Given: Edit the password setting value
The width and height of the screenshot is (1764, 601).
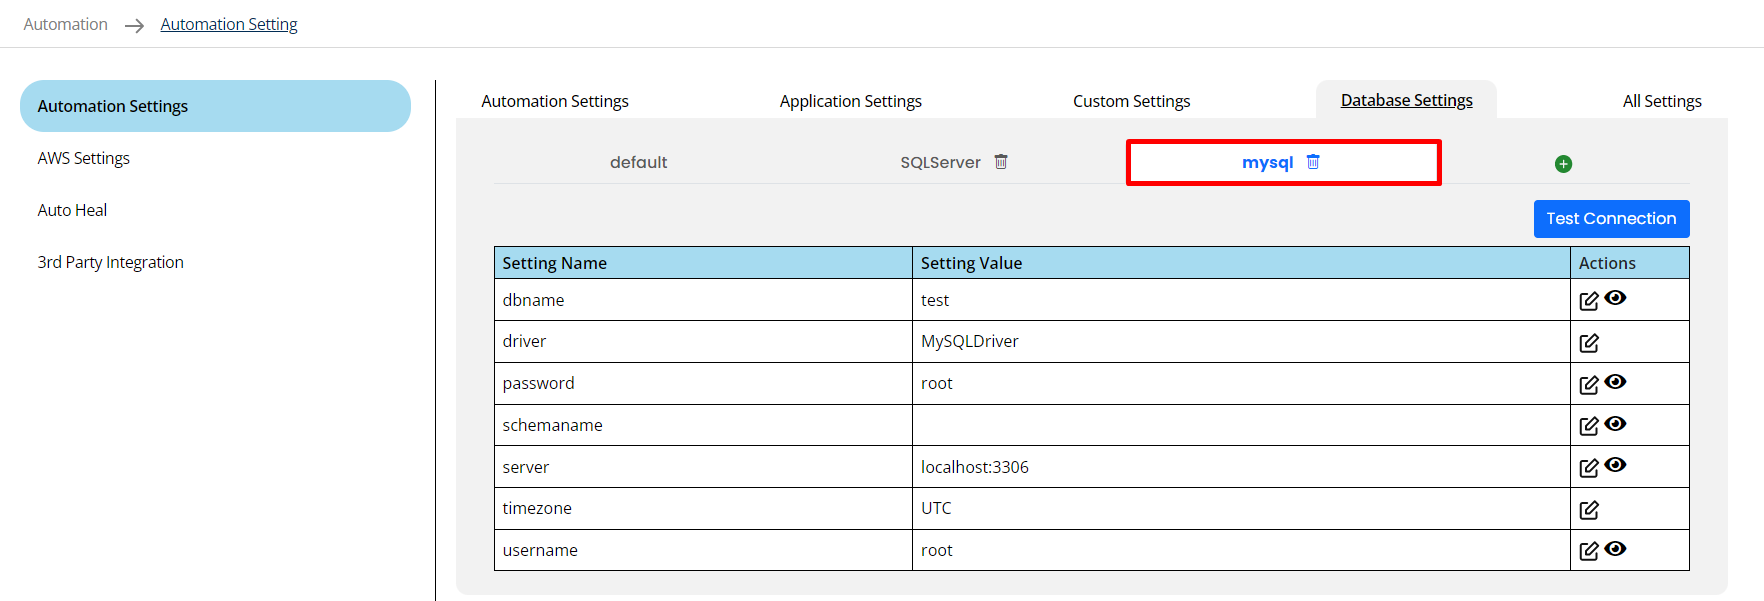Looking at the screenshot, I should pos(1588,385).
